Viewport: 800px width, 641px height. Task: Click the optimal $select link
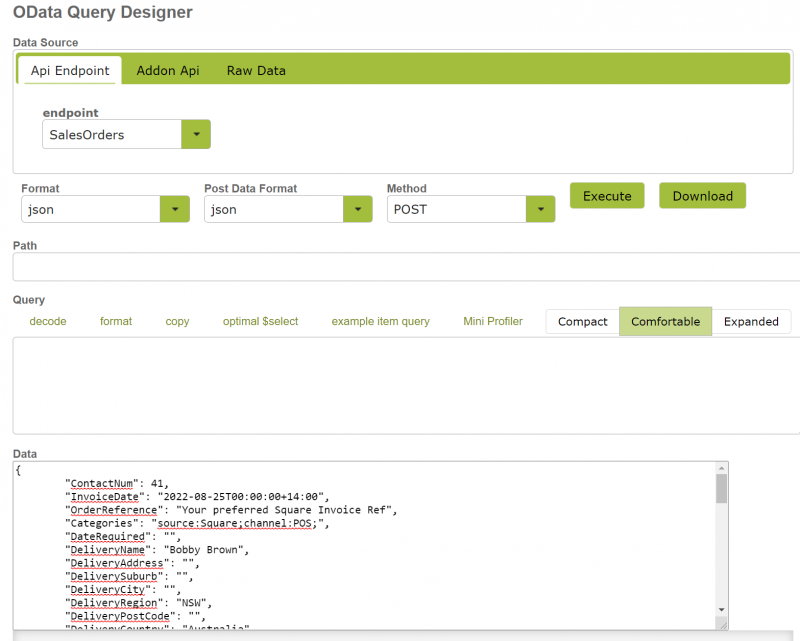[261, 321]
